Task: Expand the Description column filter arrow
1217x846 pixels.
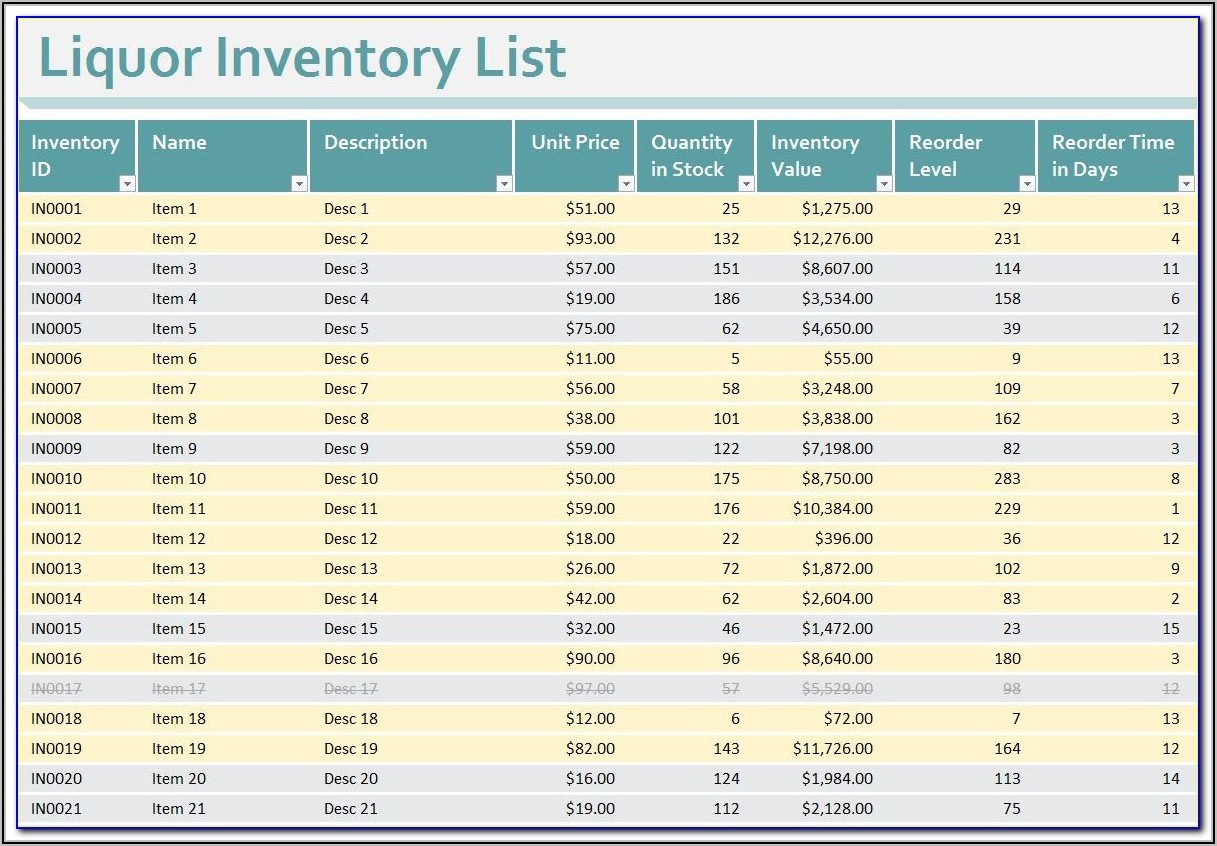Action: point(504,184)
